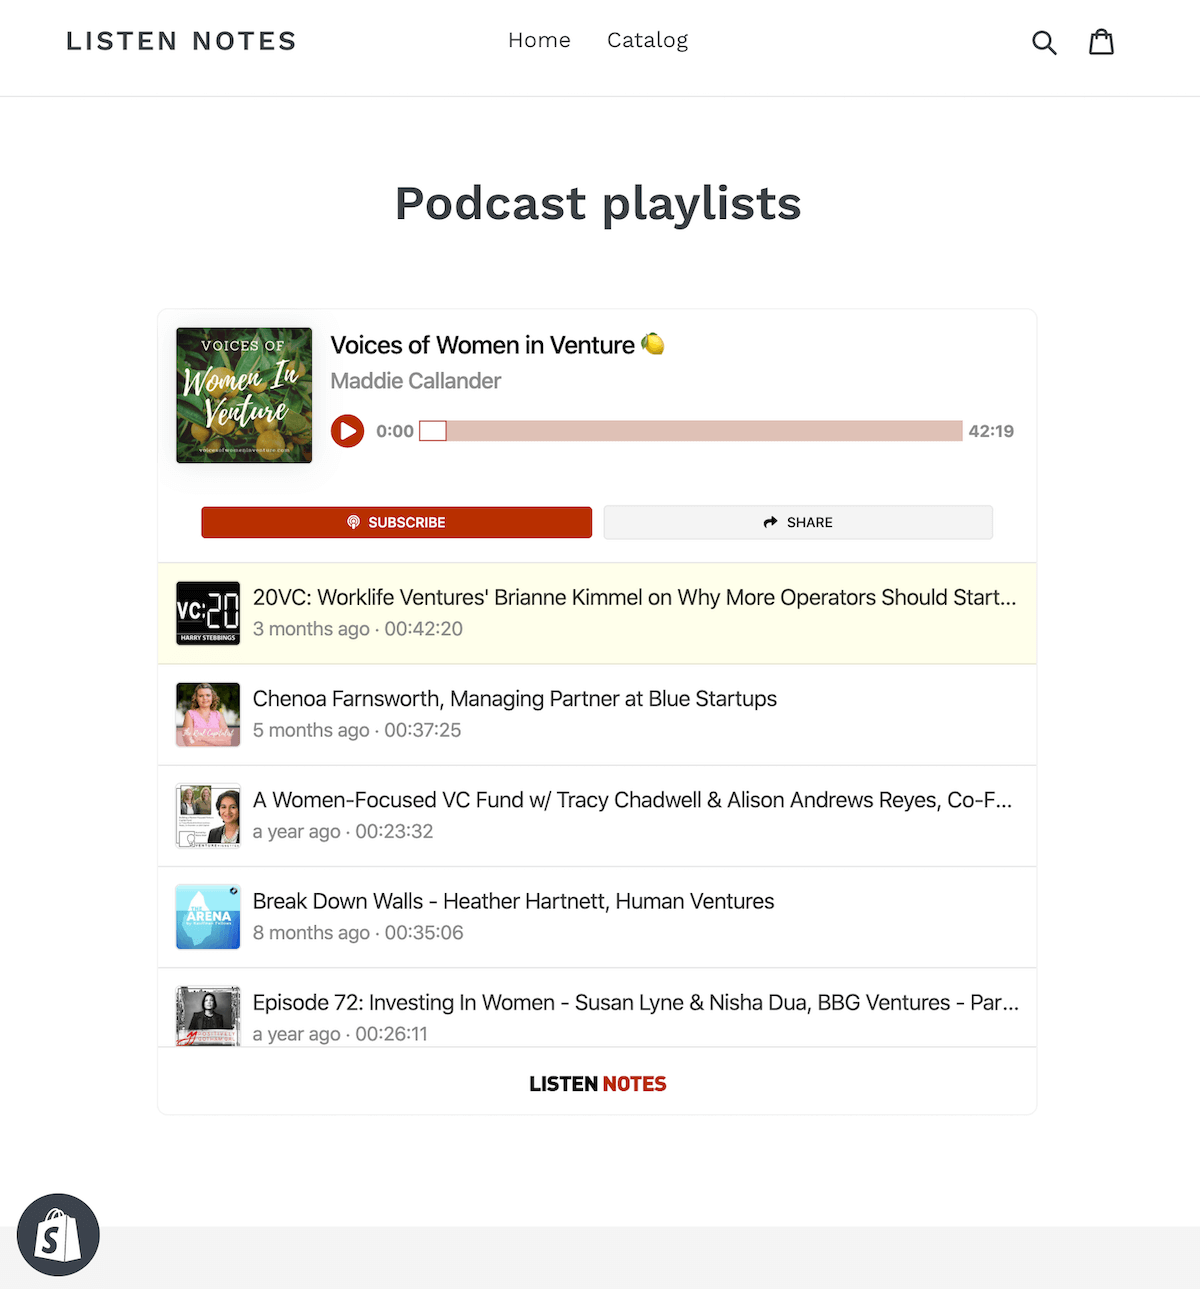Viewport: 1200px width, 1289px height.
Task: Click the LISTEN NOTES store logo
Action: [x=181, y=41]
